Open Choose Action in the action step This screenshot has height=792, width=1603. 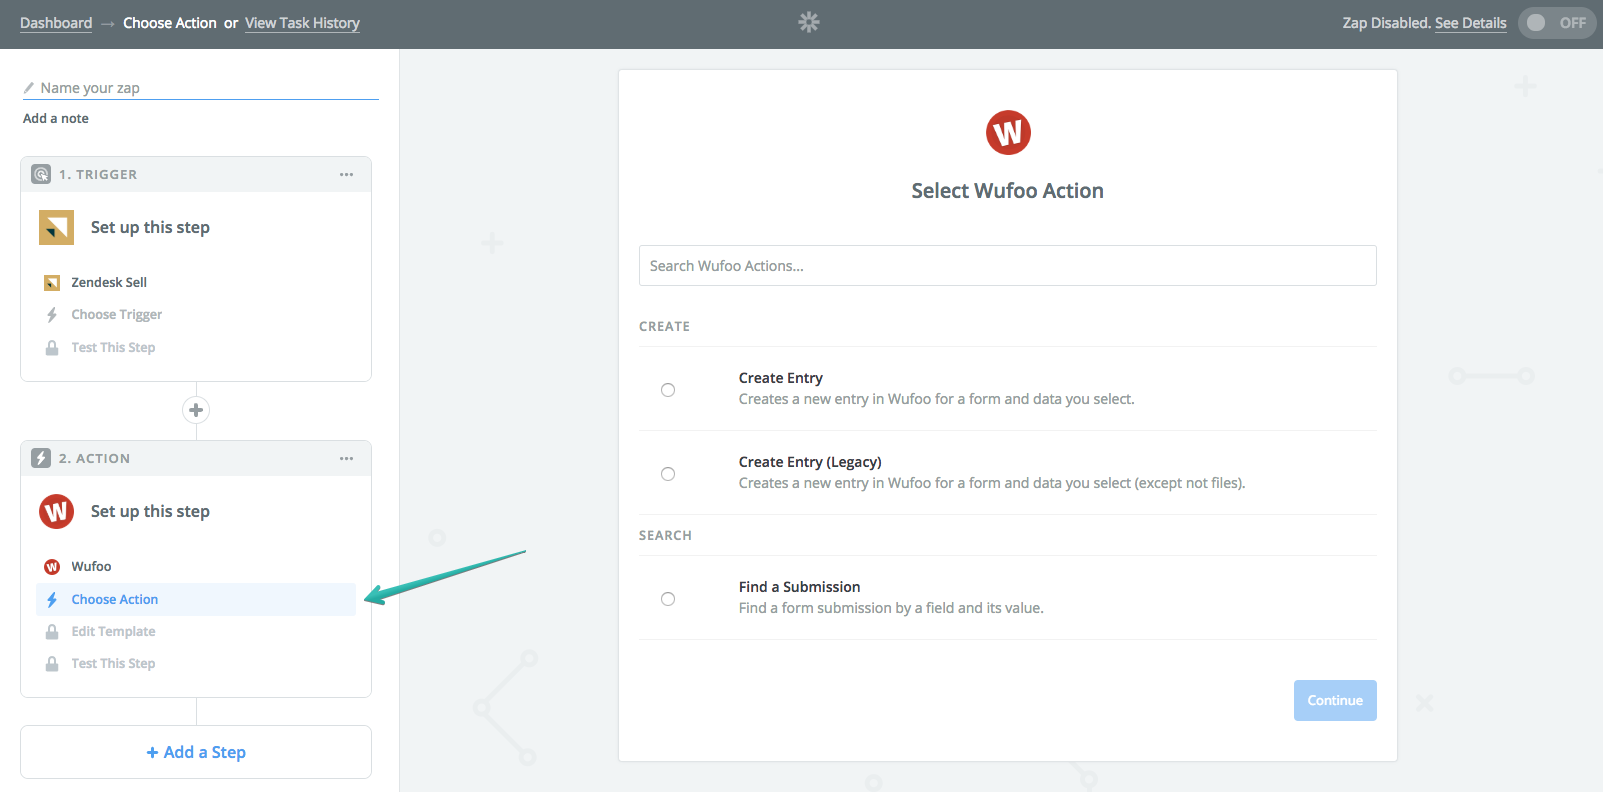click(x=115, y=599)
